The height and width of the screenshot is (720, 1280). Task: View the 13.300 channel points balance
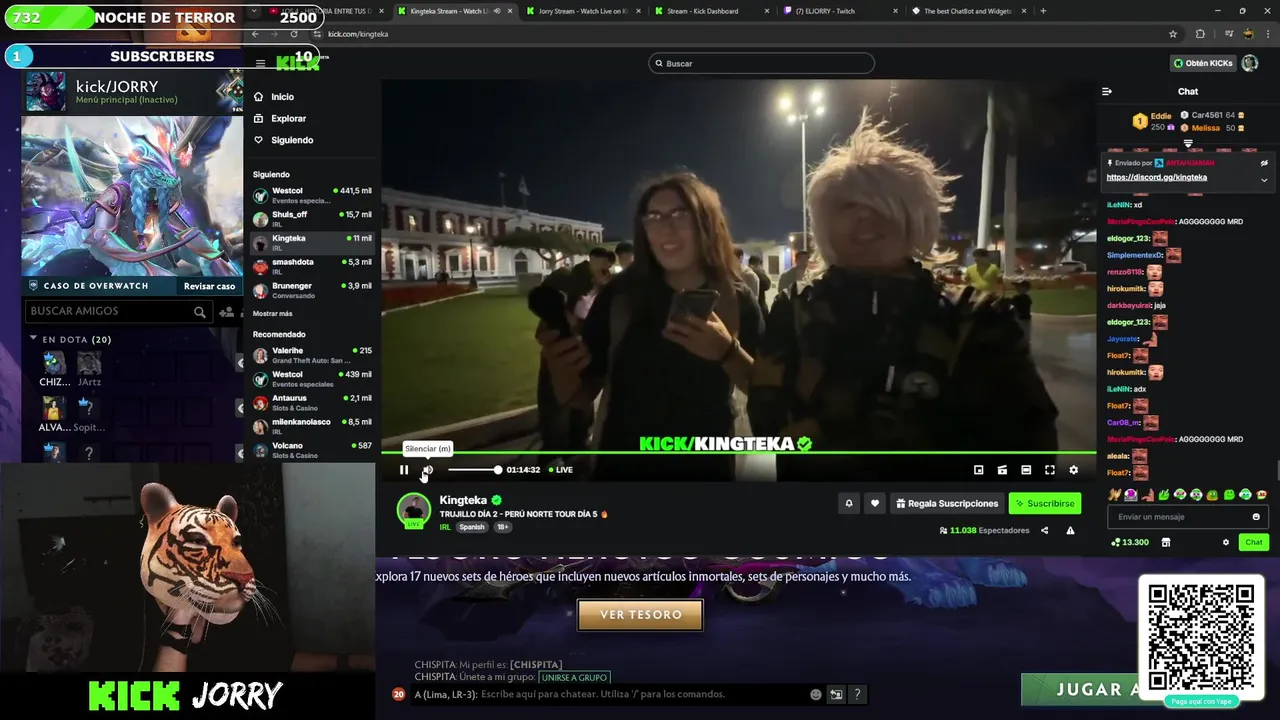(x=1130, y=542)
